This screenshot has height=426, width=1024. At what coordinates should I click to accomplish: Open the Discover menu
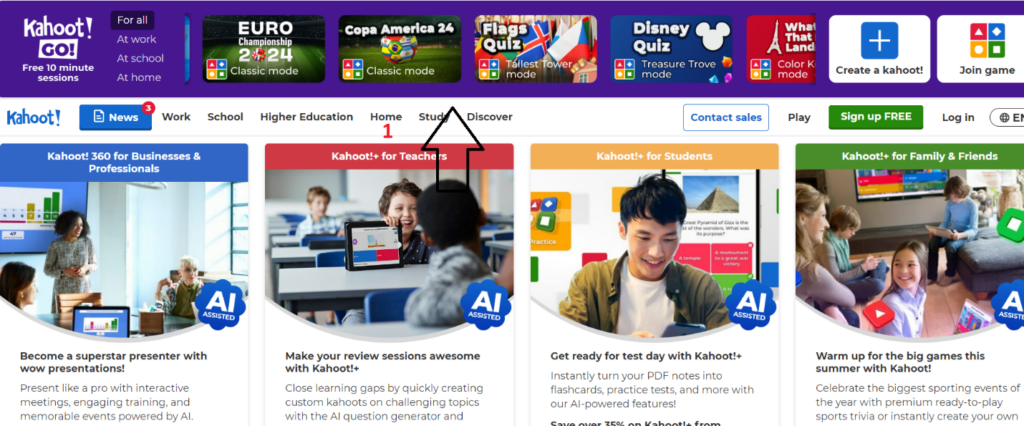[489, 117]
